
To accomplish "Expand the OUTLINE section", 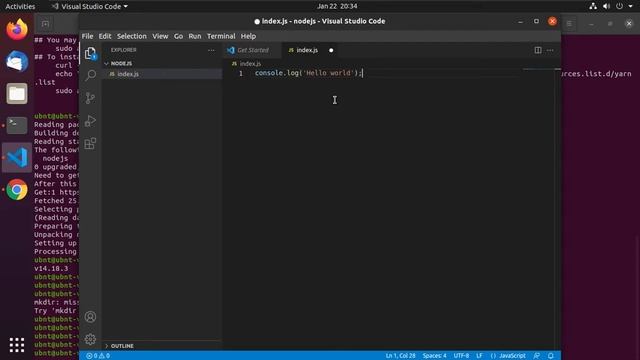I will [162, 346].
